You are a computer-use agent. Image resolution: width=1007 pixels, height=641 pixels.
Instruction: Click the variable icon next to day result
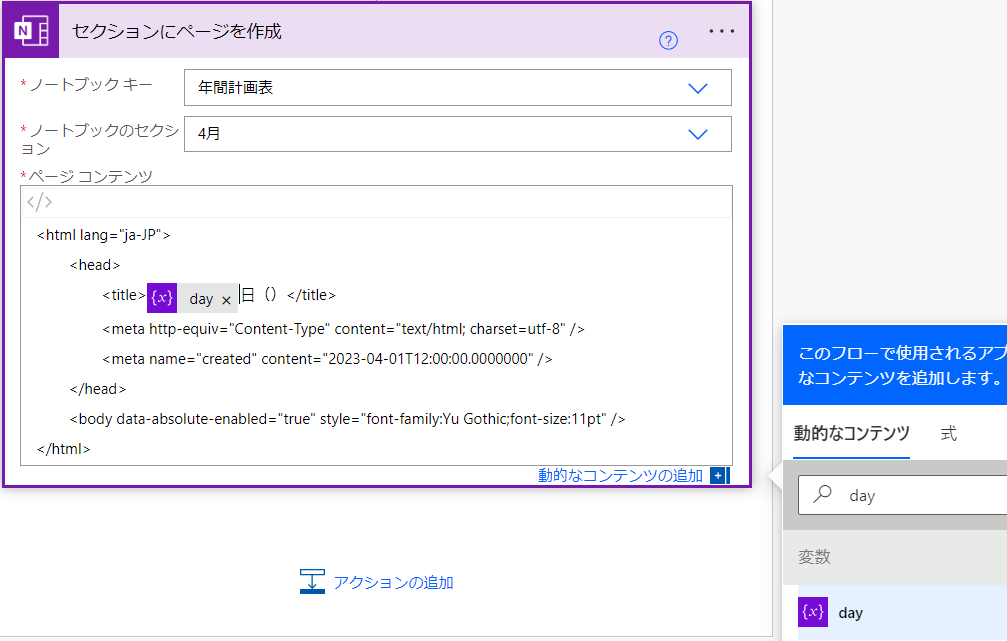[813, 612]
